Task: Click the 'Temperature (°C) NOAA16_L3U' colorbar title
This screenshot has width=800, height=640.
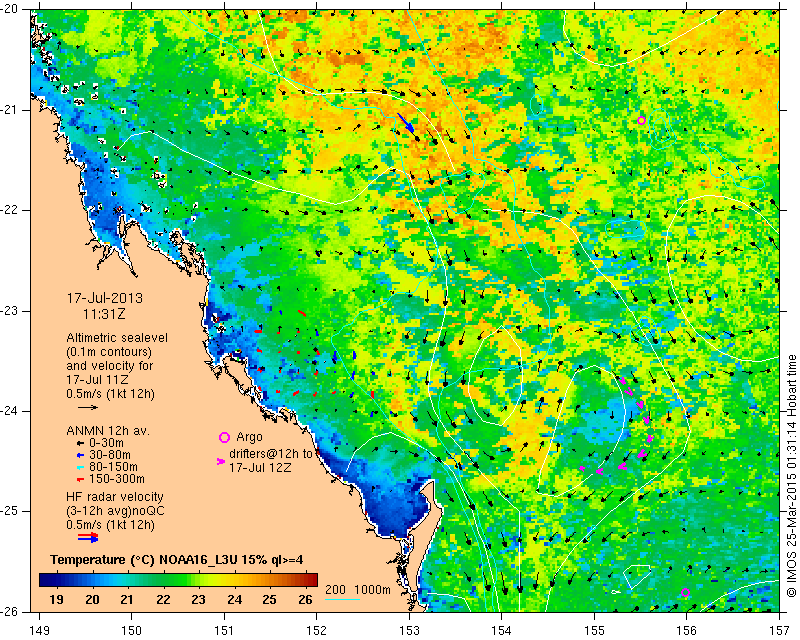Action: (146, 560)
